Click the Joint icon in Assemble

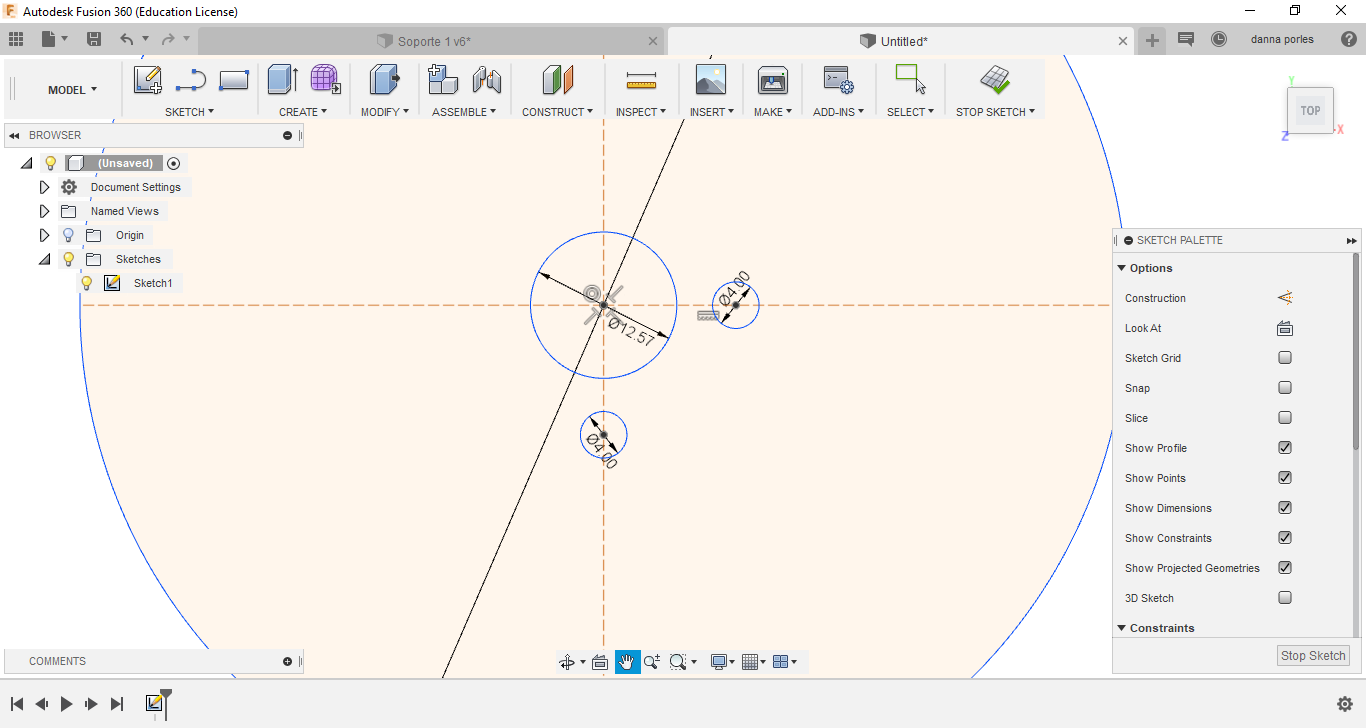(x=486, y=80)
